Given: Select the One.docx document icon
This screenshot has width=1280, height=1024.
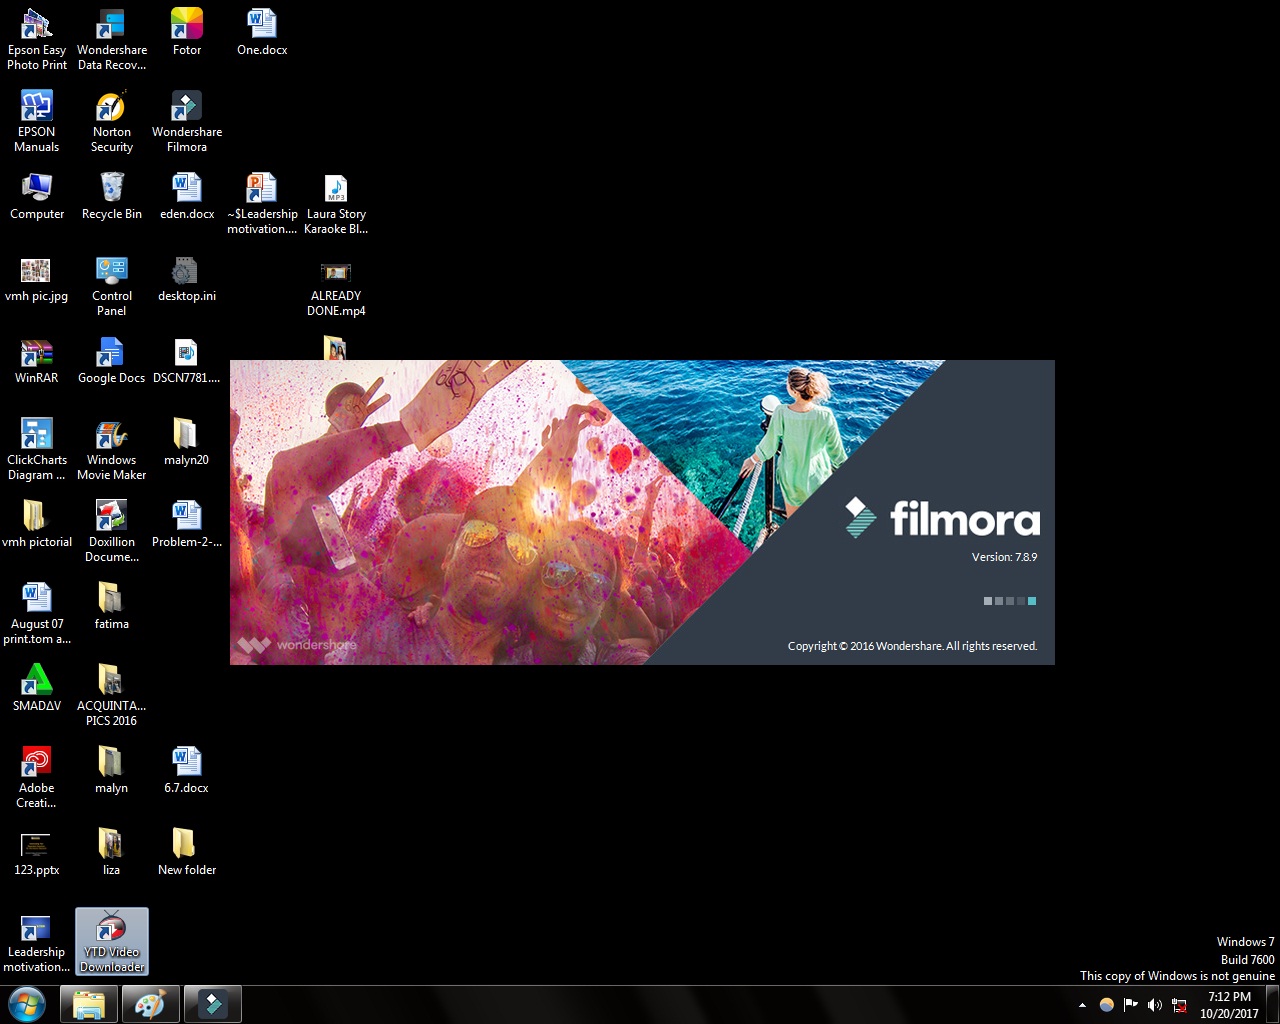Looking at the screenshot, I should coord(262,32).
